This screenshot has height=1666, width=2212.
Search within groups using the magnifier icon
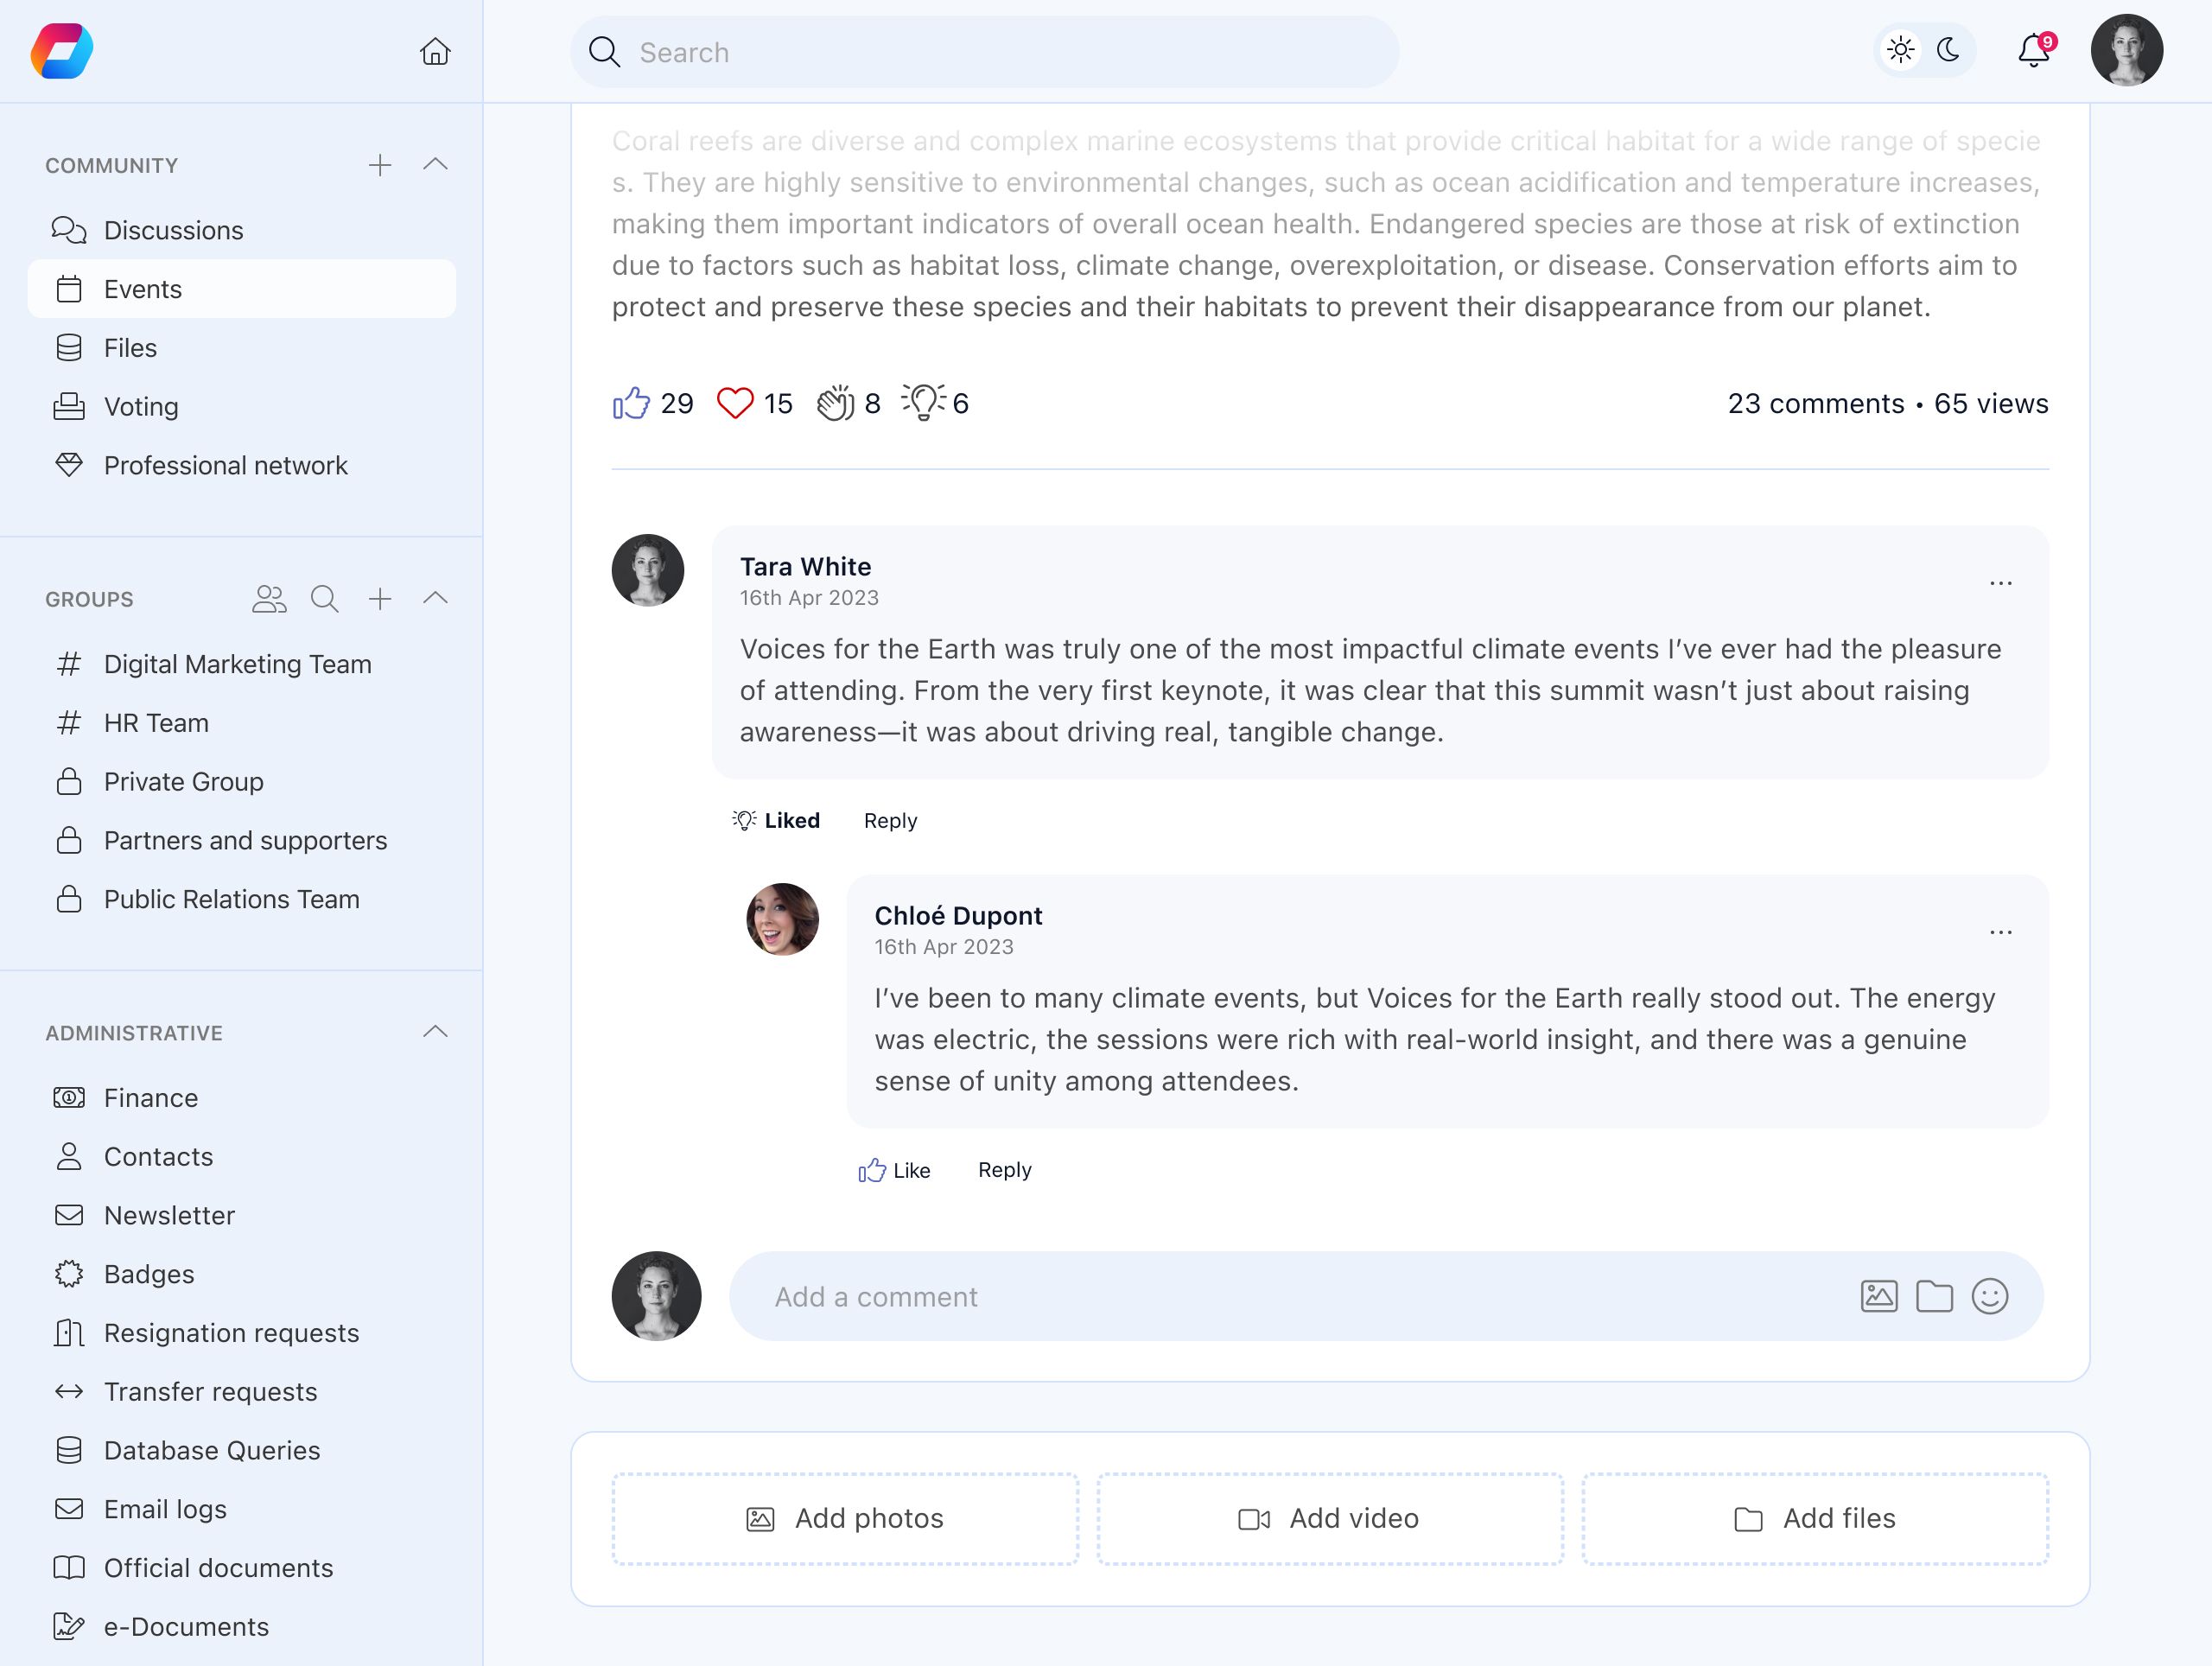(x=324, y=599)
